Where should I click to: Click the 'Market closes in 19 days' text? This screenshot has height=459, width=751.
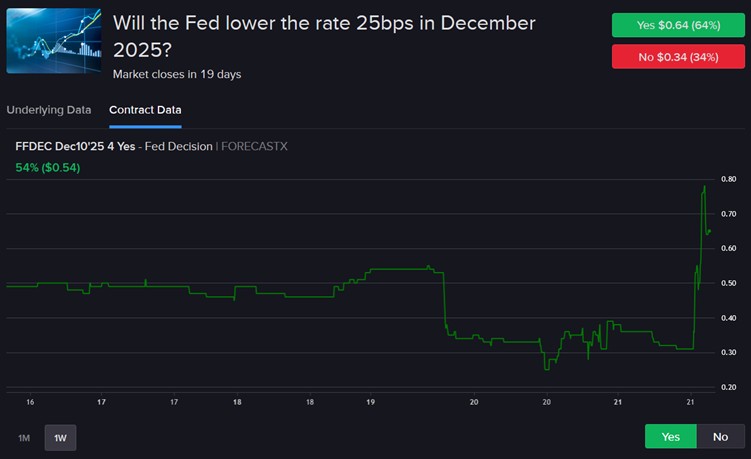pyautogui.click(x=177, y=74)
